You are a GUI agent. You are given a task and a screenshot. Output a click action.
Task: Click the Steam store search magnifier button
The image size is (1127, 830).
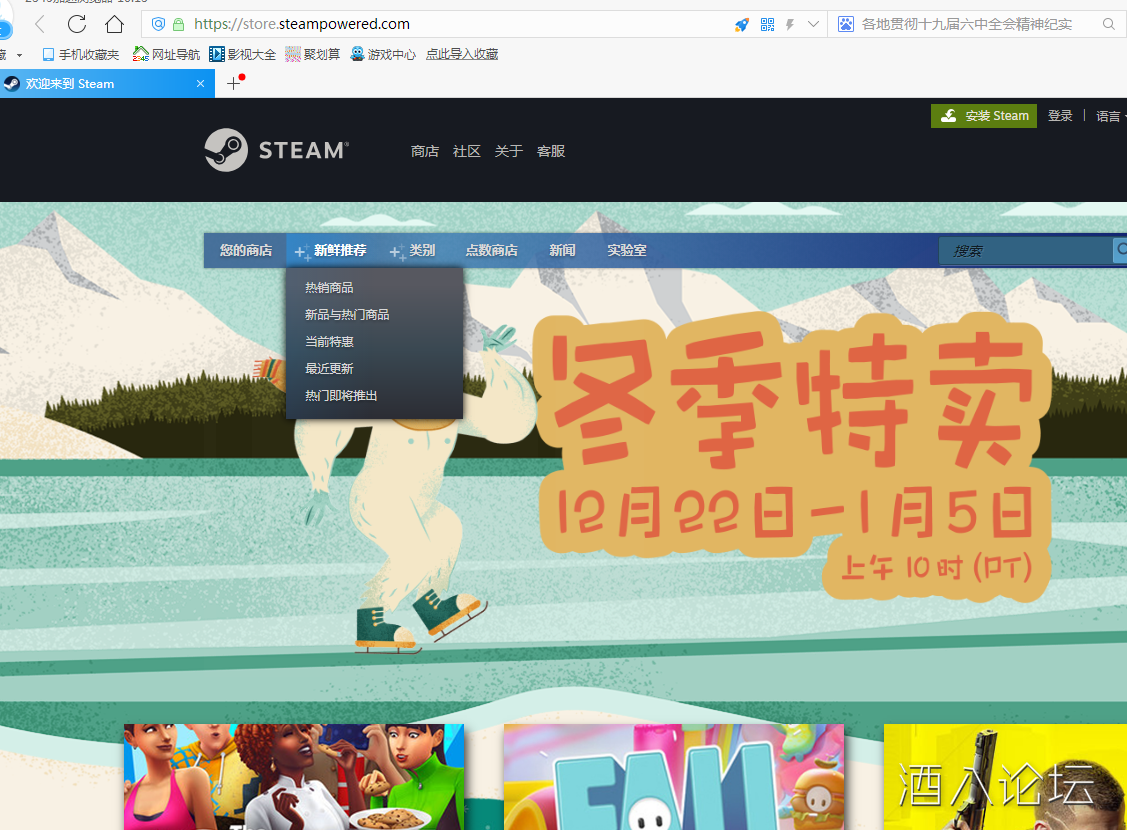click(x=1120, y=250)
